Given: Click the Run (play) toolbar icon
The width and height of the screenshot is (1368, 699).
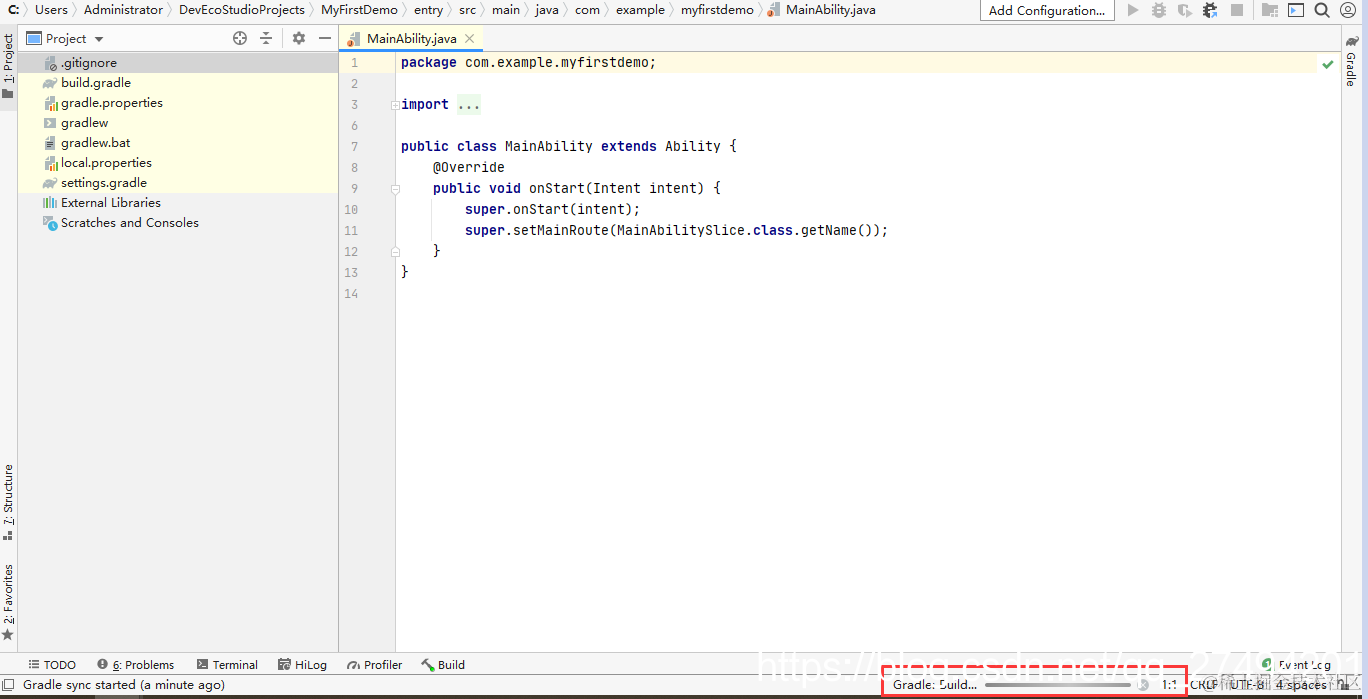Looking at the screenshot, I should (x=1133, y=10).
